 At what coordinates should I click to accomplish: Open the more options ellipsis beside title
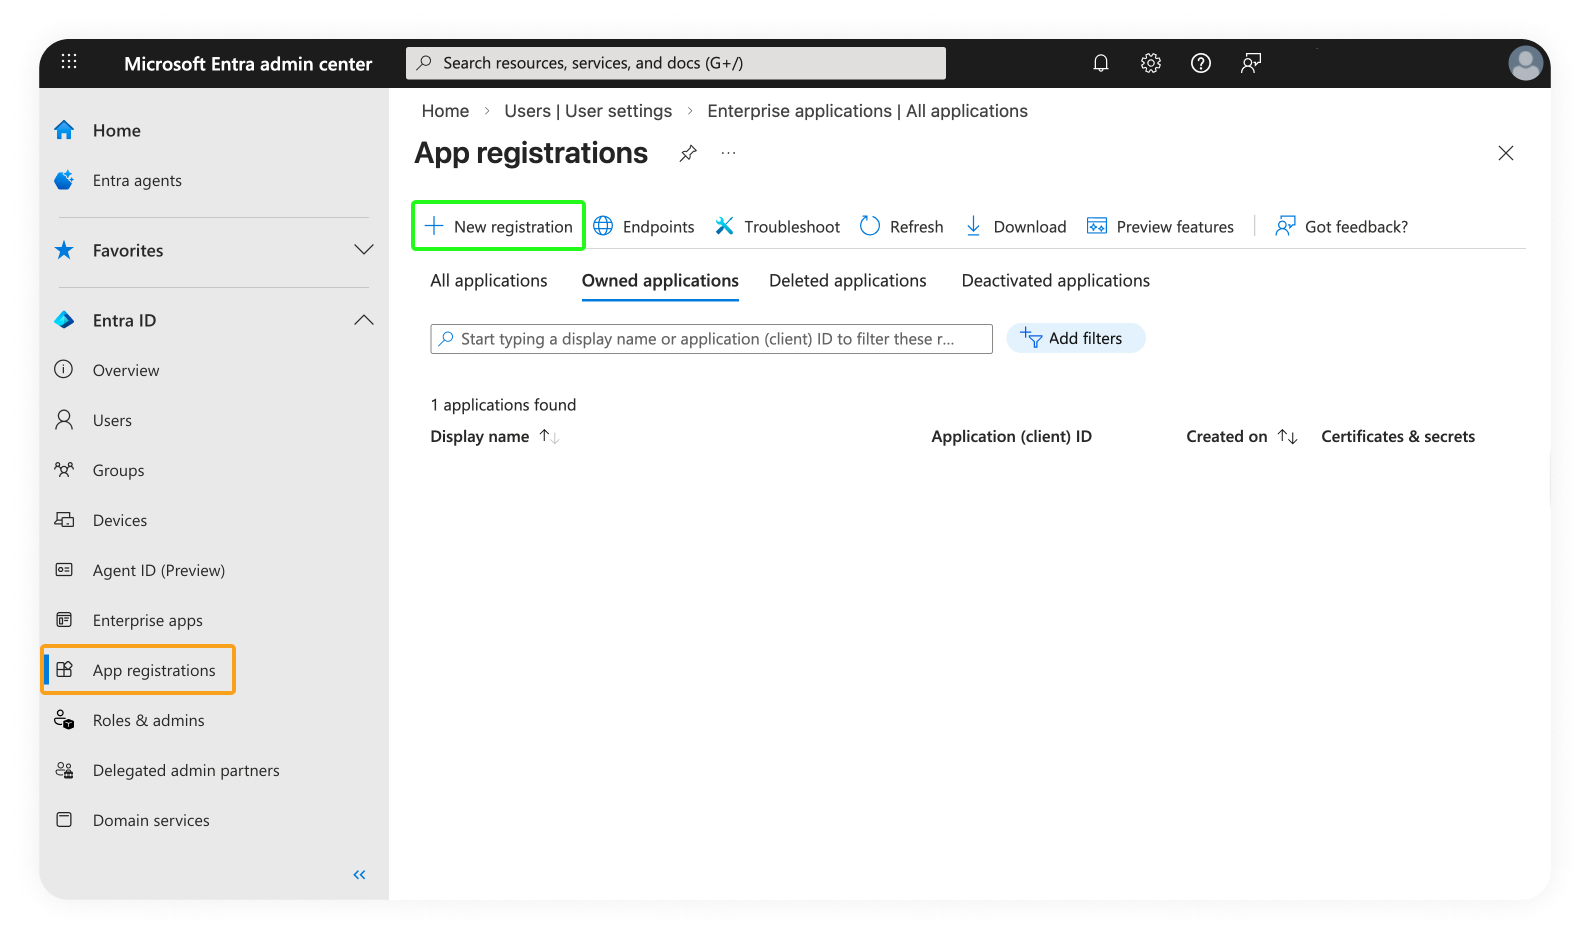coord(728,153)
